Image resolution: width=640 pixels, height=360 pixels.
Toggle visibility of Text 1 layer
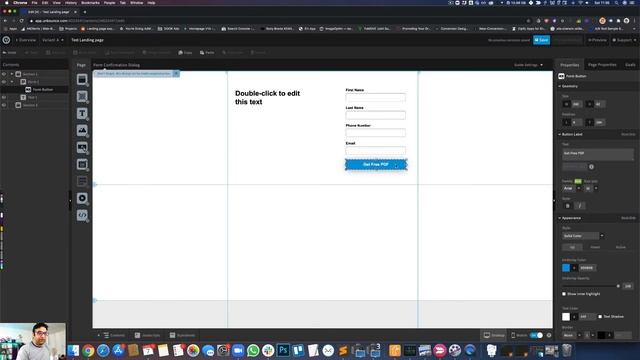tap(4, 97)
